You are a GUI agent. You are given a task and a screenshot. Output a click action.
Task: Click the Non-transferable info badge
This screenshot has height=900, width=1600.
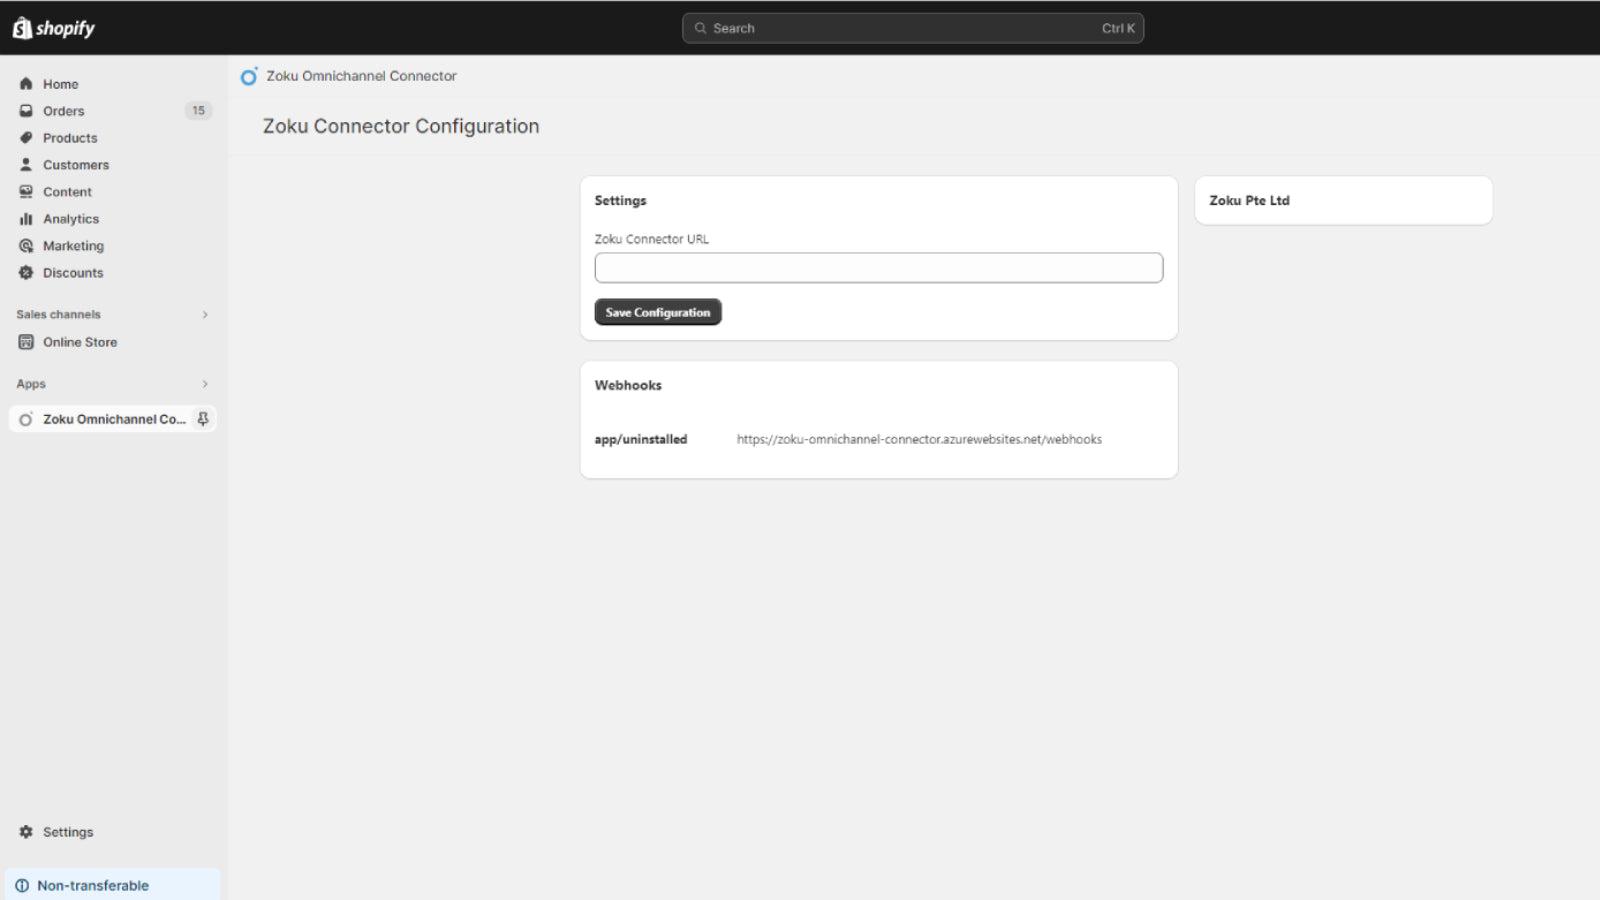point(92,885)
